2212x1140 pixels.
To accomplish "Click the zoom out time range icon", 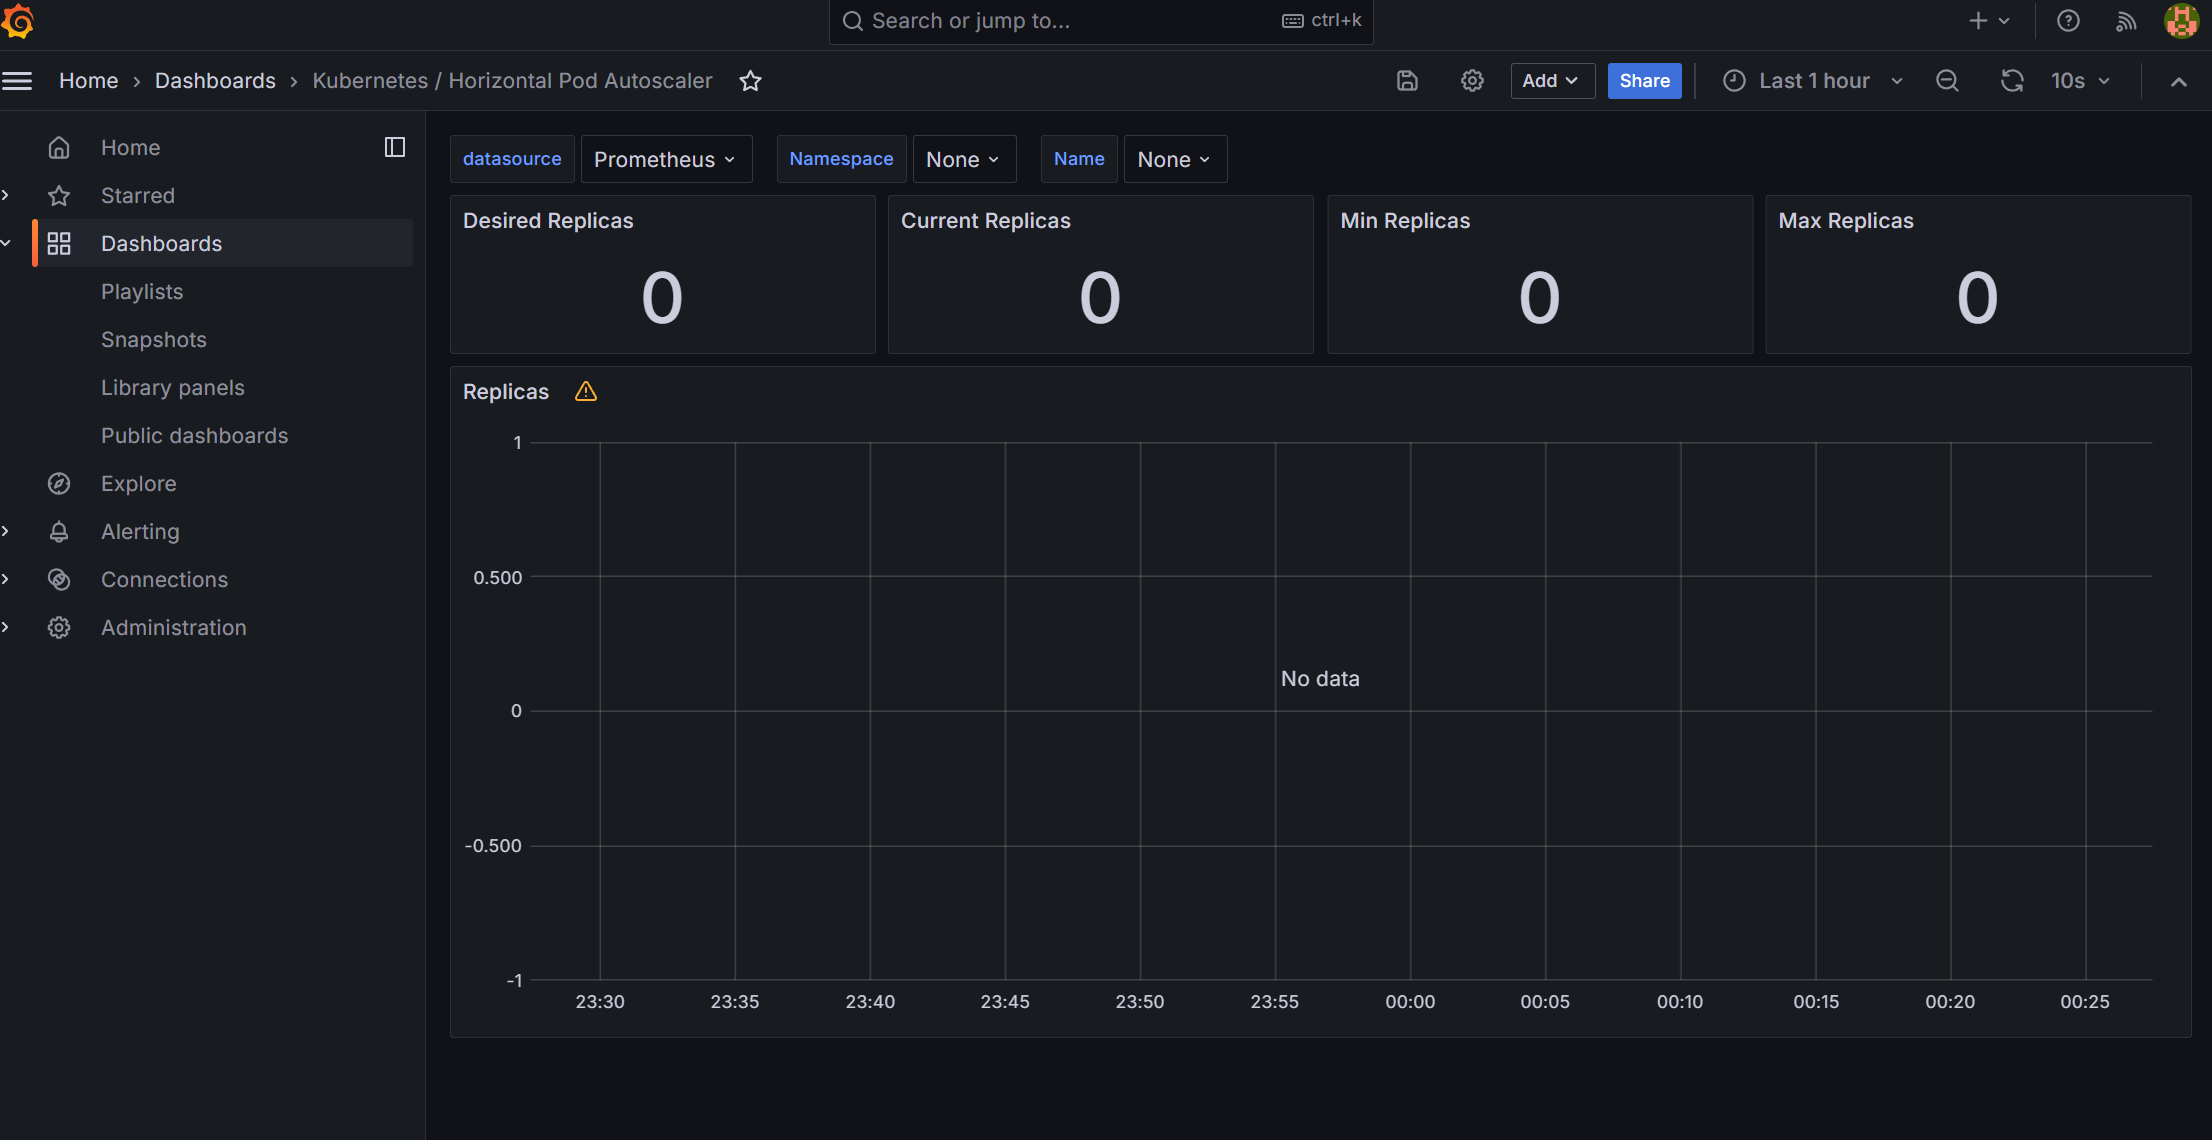I will tap(1947, 81).
